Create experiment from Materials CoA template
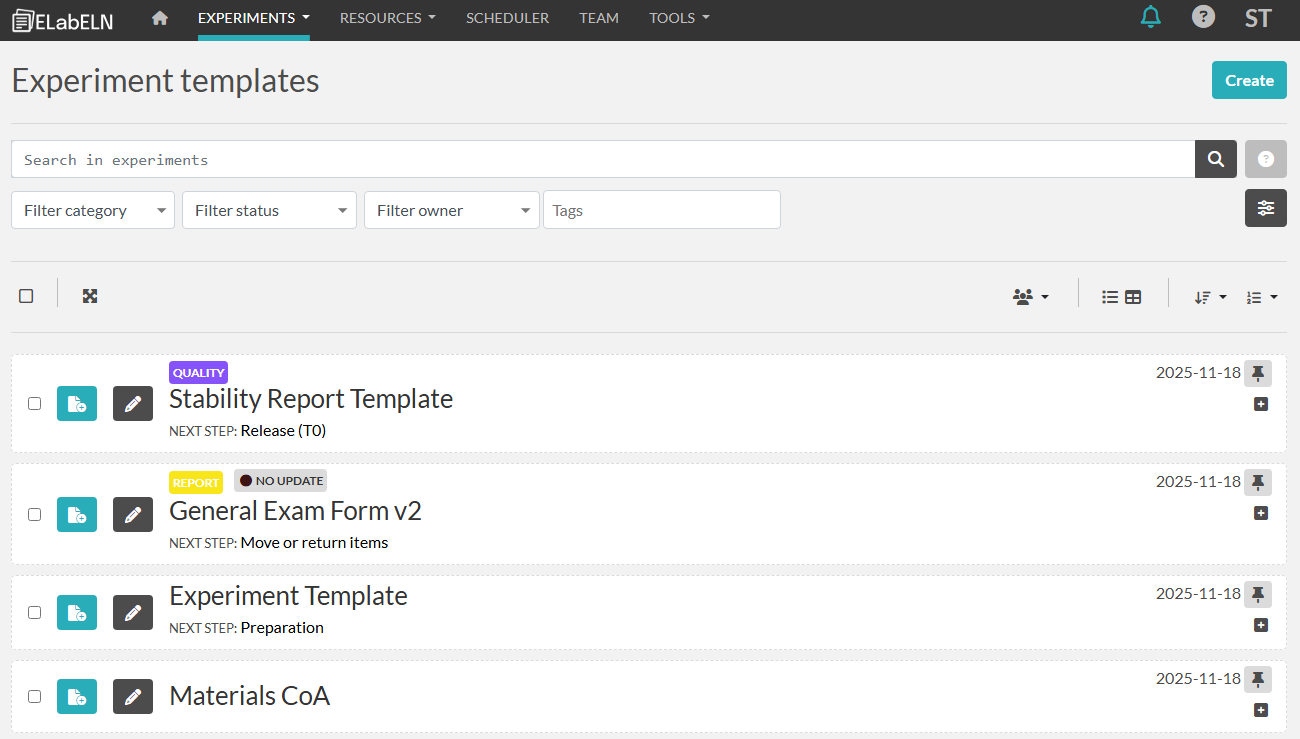This screenshot has height=739, width=1300. (x=77, y=696)
